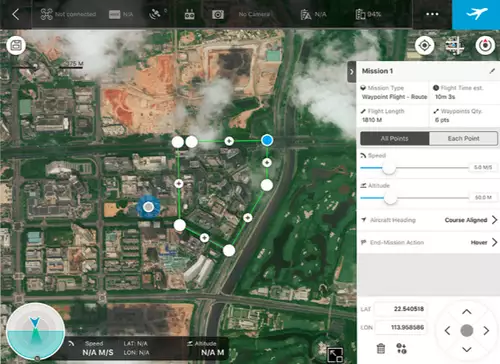The height and width of the screenshot is (364, 500).
Task: Tap the Flight Time est. 10m 3s value
Action: pyautogui.click(x=445, y=97)
